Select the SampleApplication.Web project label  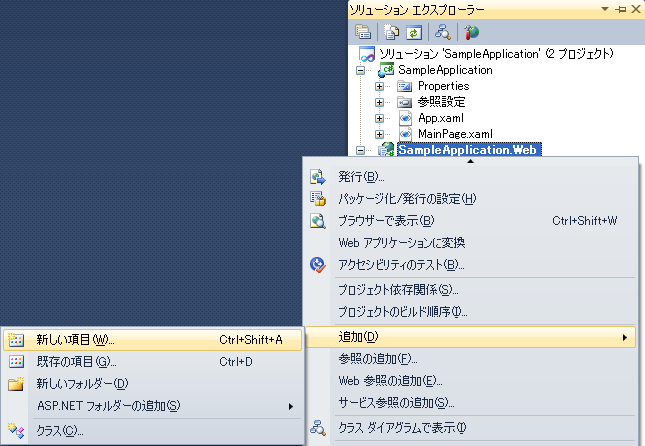468,150
